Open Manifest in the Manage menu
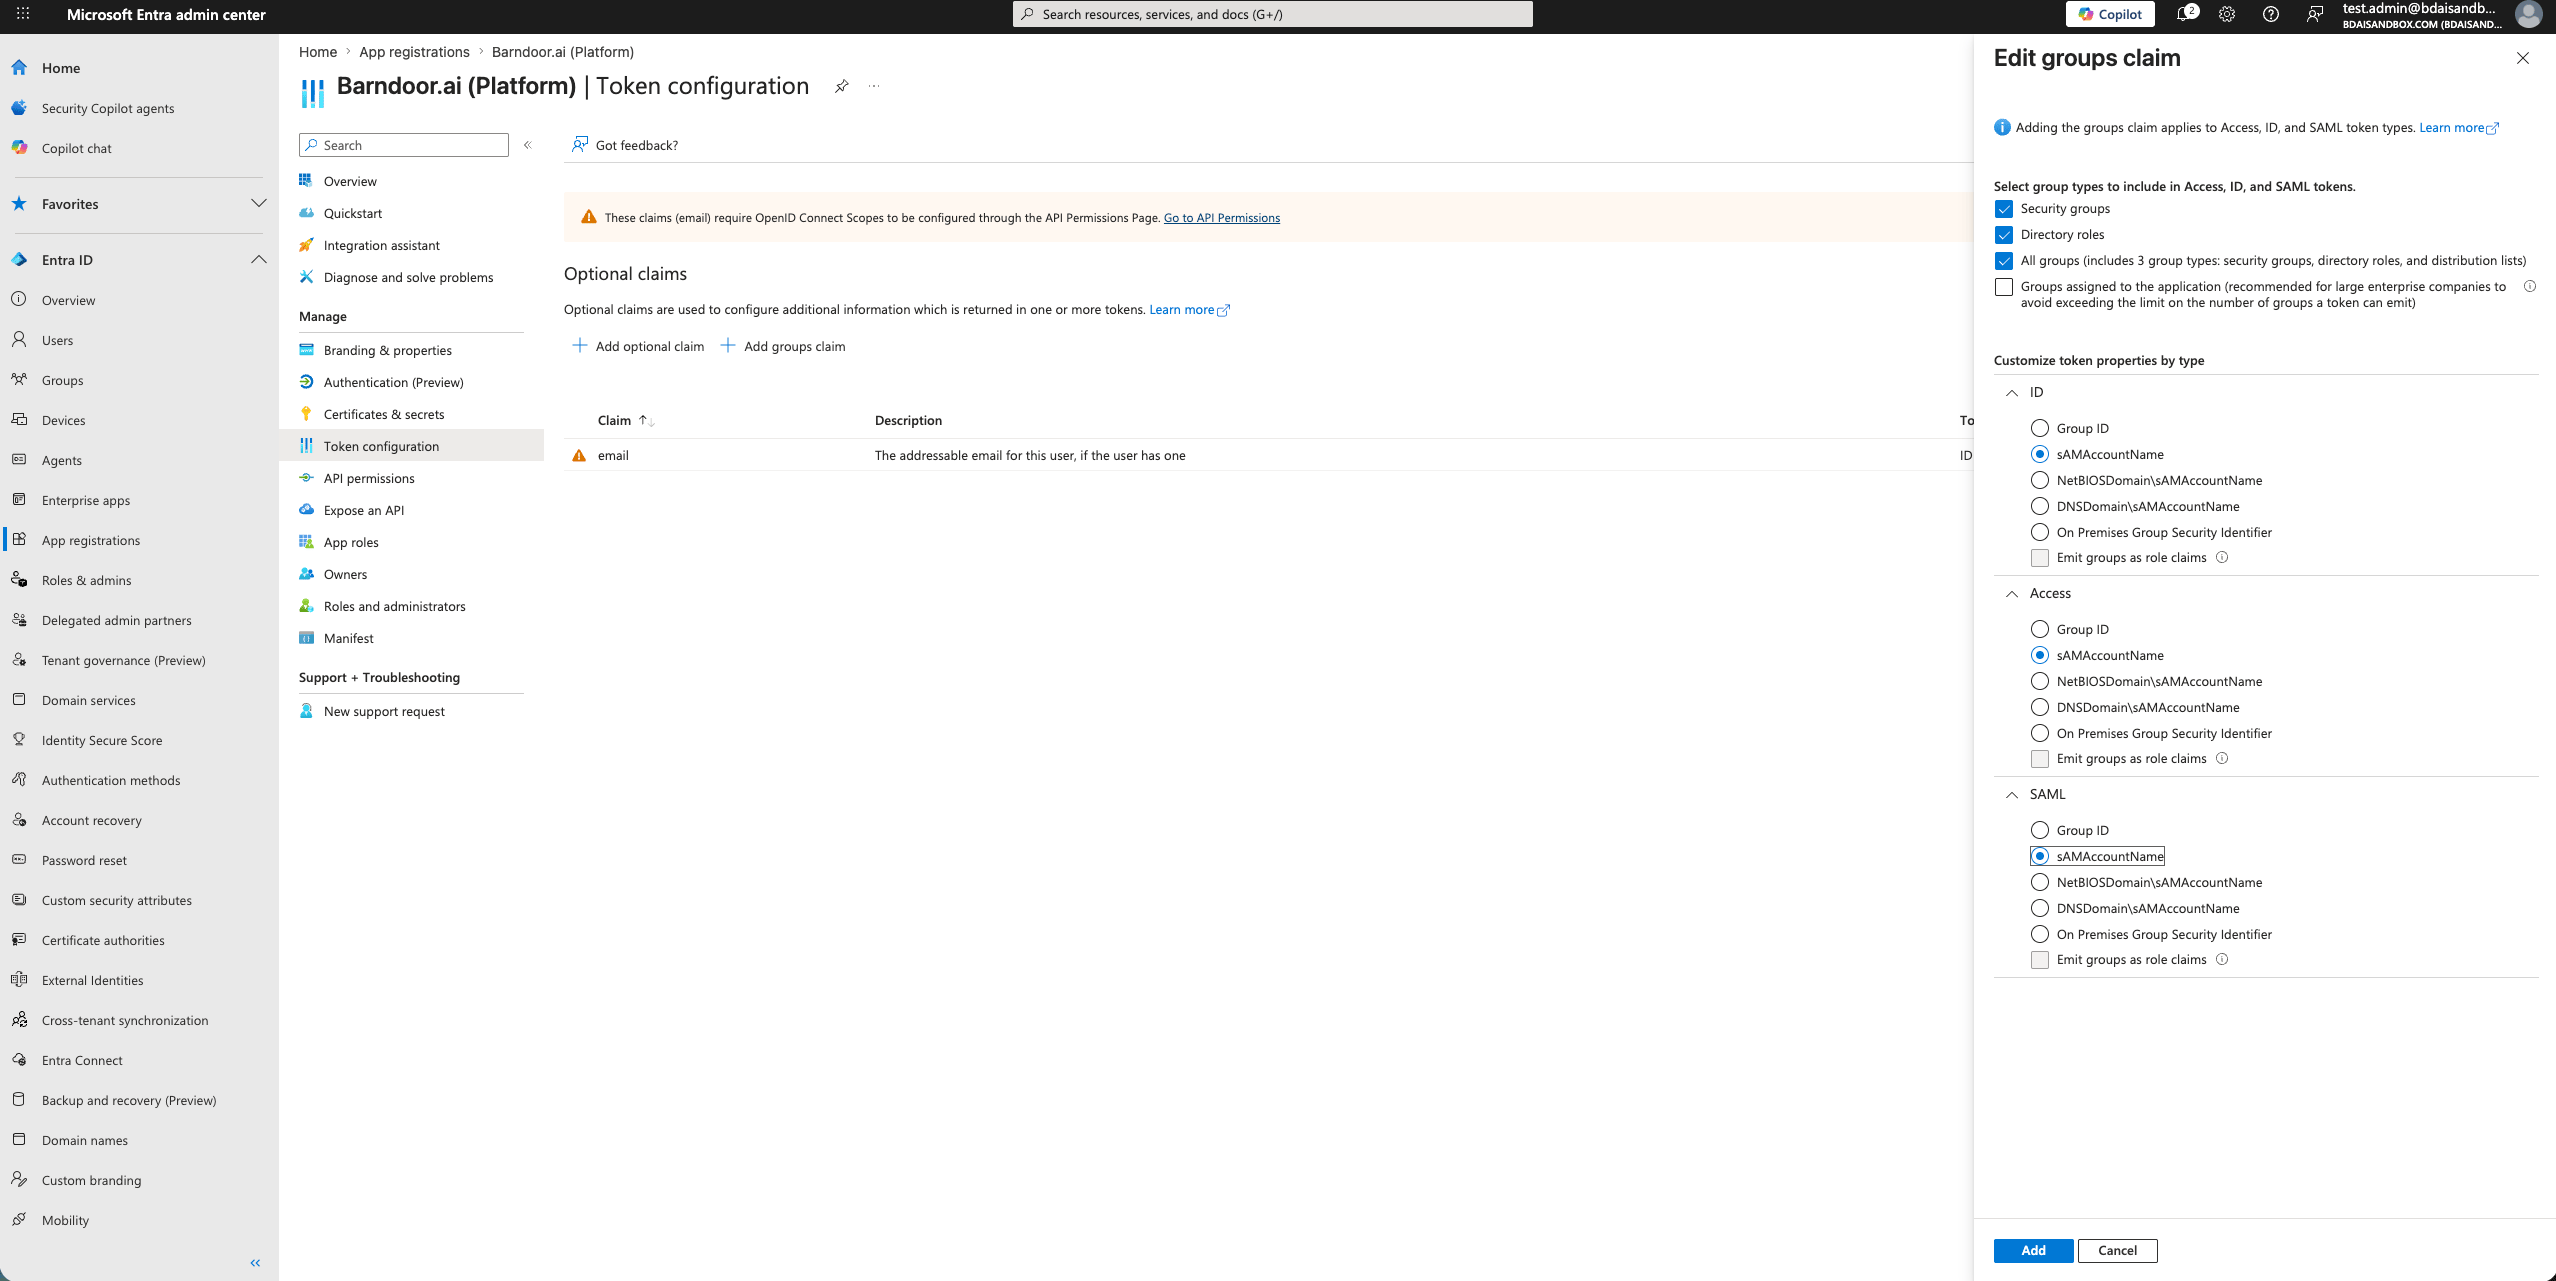Screen dimensions: 2556x1281 point(348,638)
